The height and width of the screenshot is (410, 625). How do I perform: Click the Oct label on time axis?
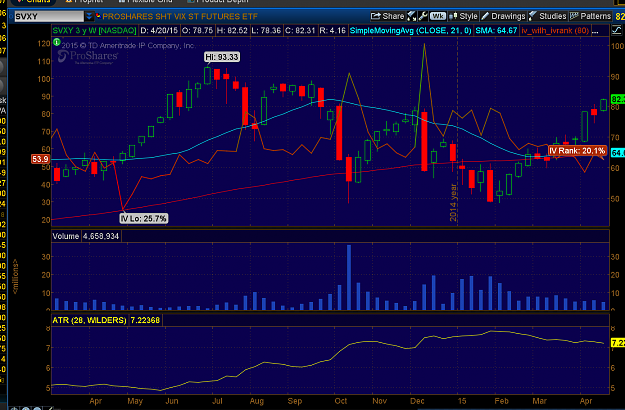coord(341,401)
